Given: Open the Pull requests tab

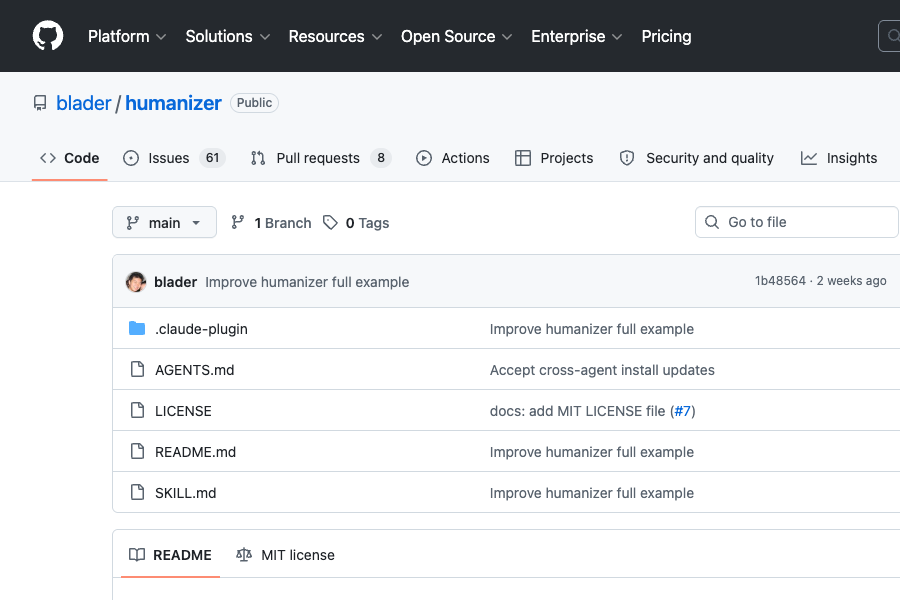Looking at the screenshot, I should click(x=321, y=158).
